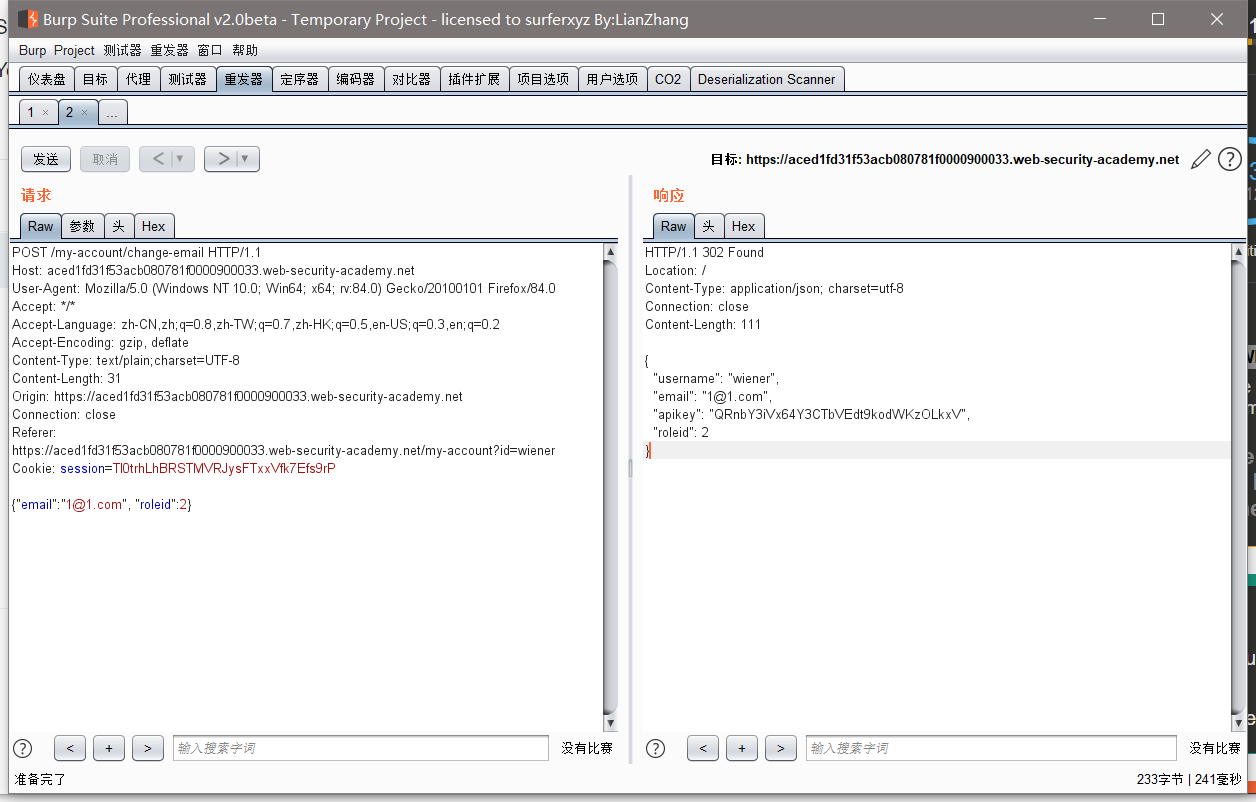Screen dimensions: 1256x802
Task: Open the Repeater help question mark icon
Action: click(1230, 159)
